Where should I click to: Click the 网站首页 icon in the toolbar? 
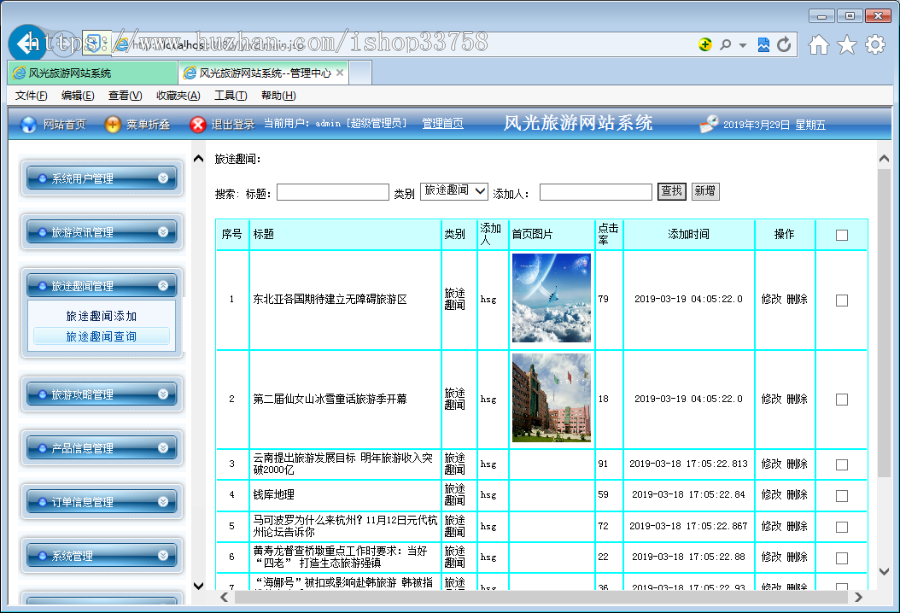tap(30, 124)
